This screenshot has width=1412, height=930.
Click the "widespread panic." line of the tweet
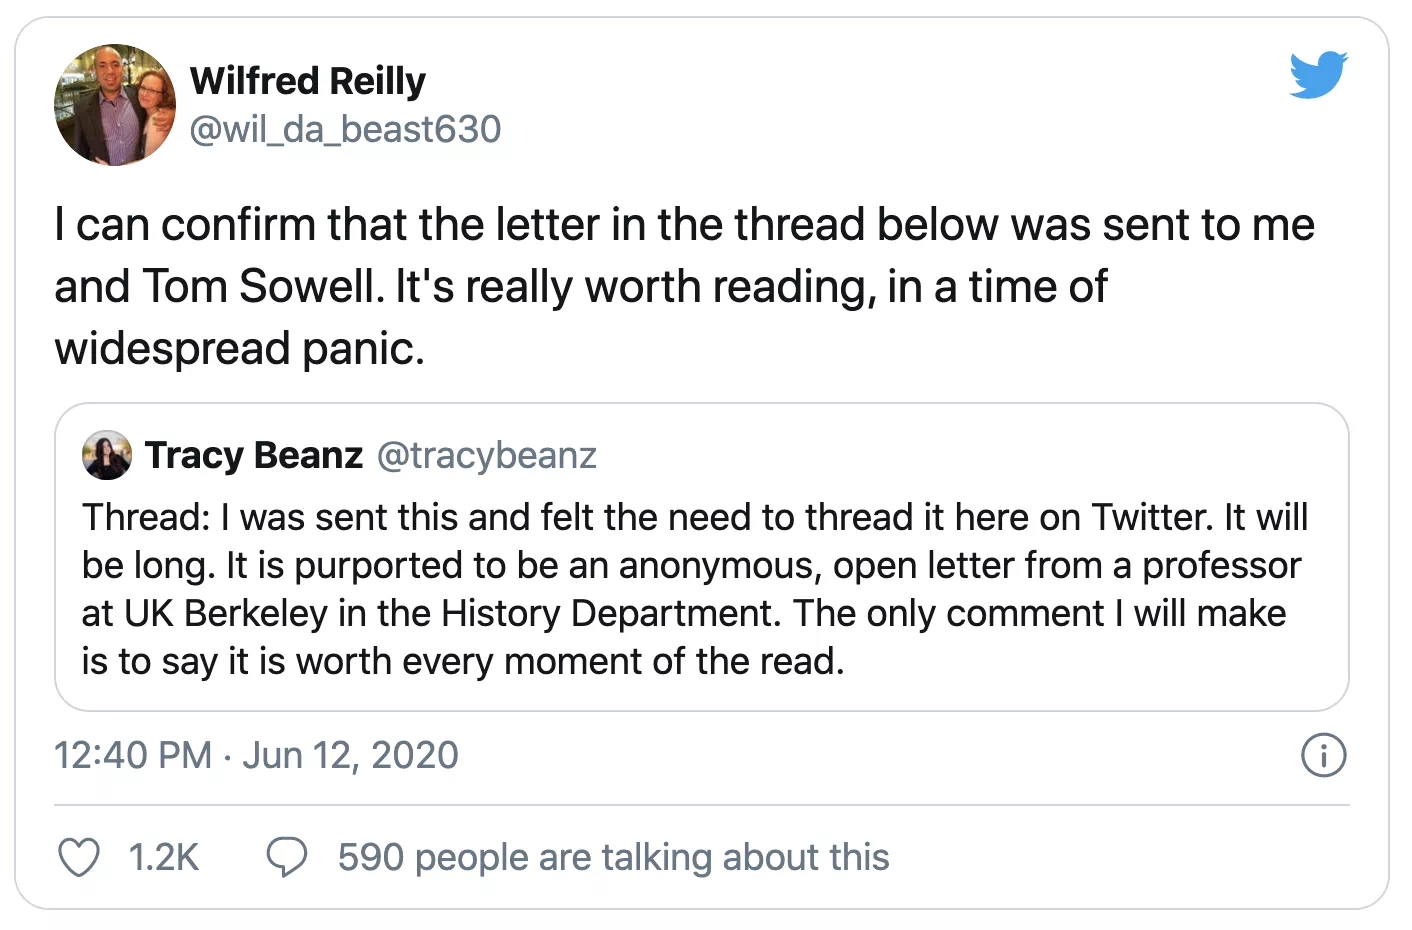[240, 348]
